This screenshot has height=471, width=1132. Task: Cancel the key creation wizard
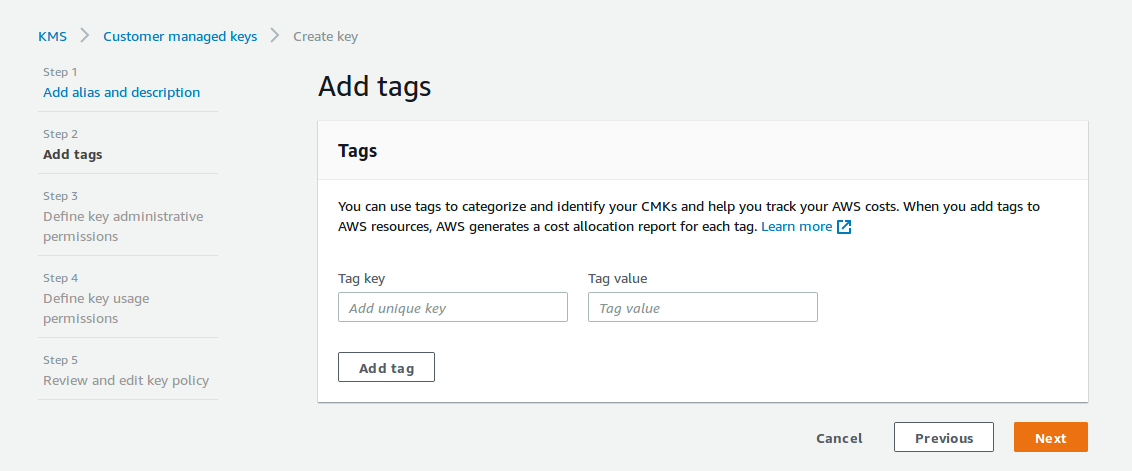pos(838,438)
